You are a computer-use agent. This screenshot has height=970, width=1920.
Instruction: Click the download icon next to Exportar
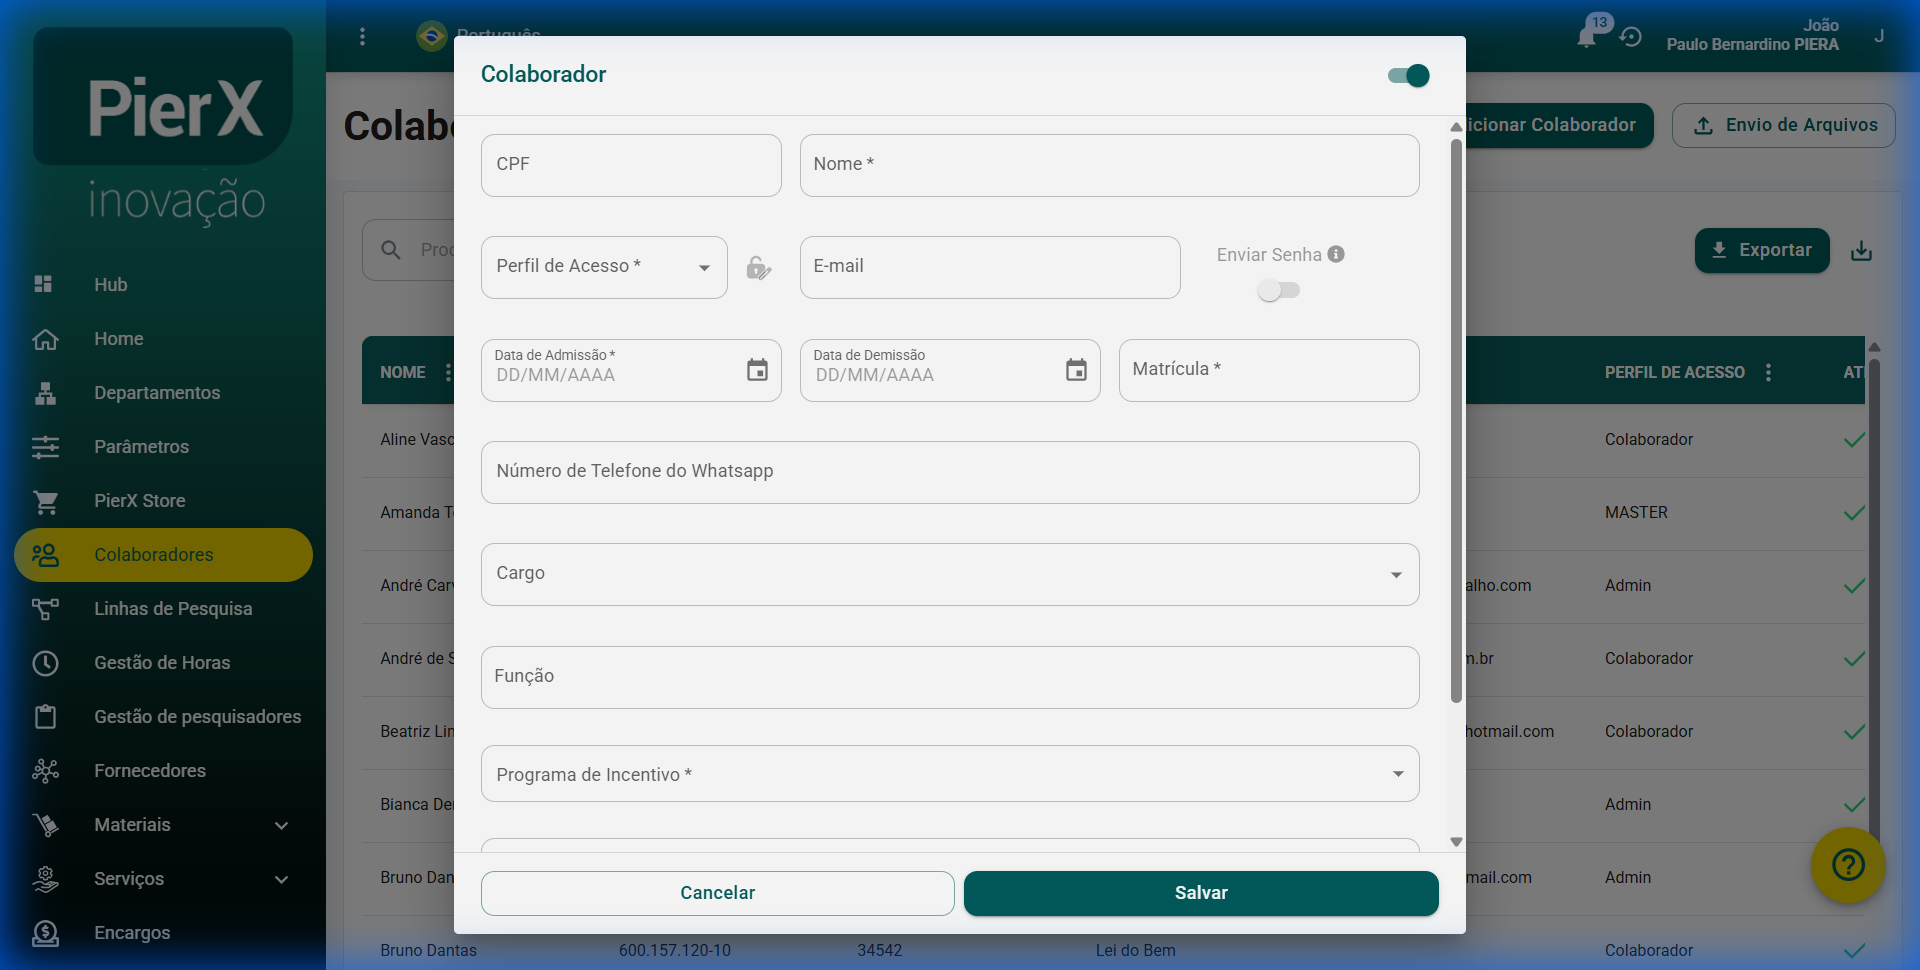[x=1861, y=251]
